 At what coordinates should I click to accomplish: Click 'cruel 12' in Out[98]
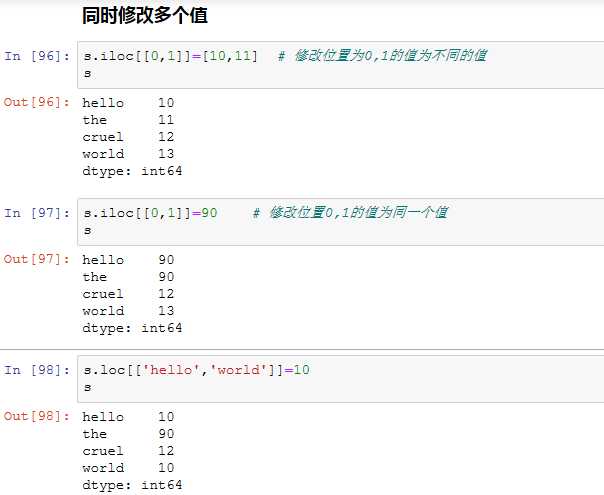(x=128, y=451)
